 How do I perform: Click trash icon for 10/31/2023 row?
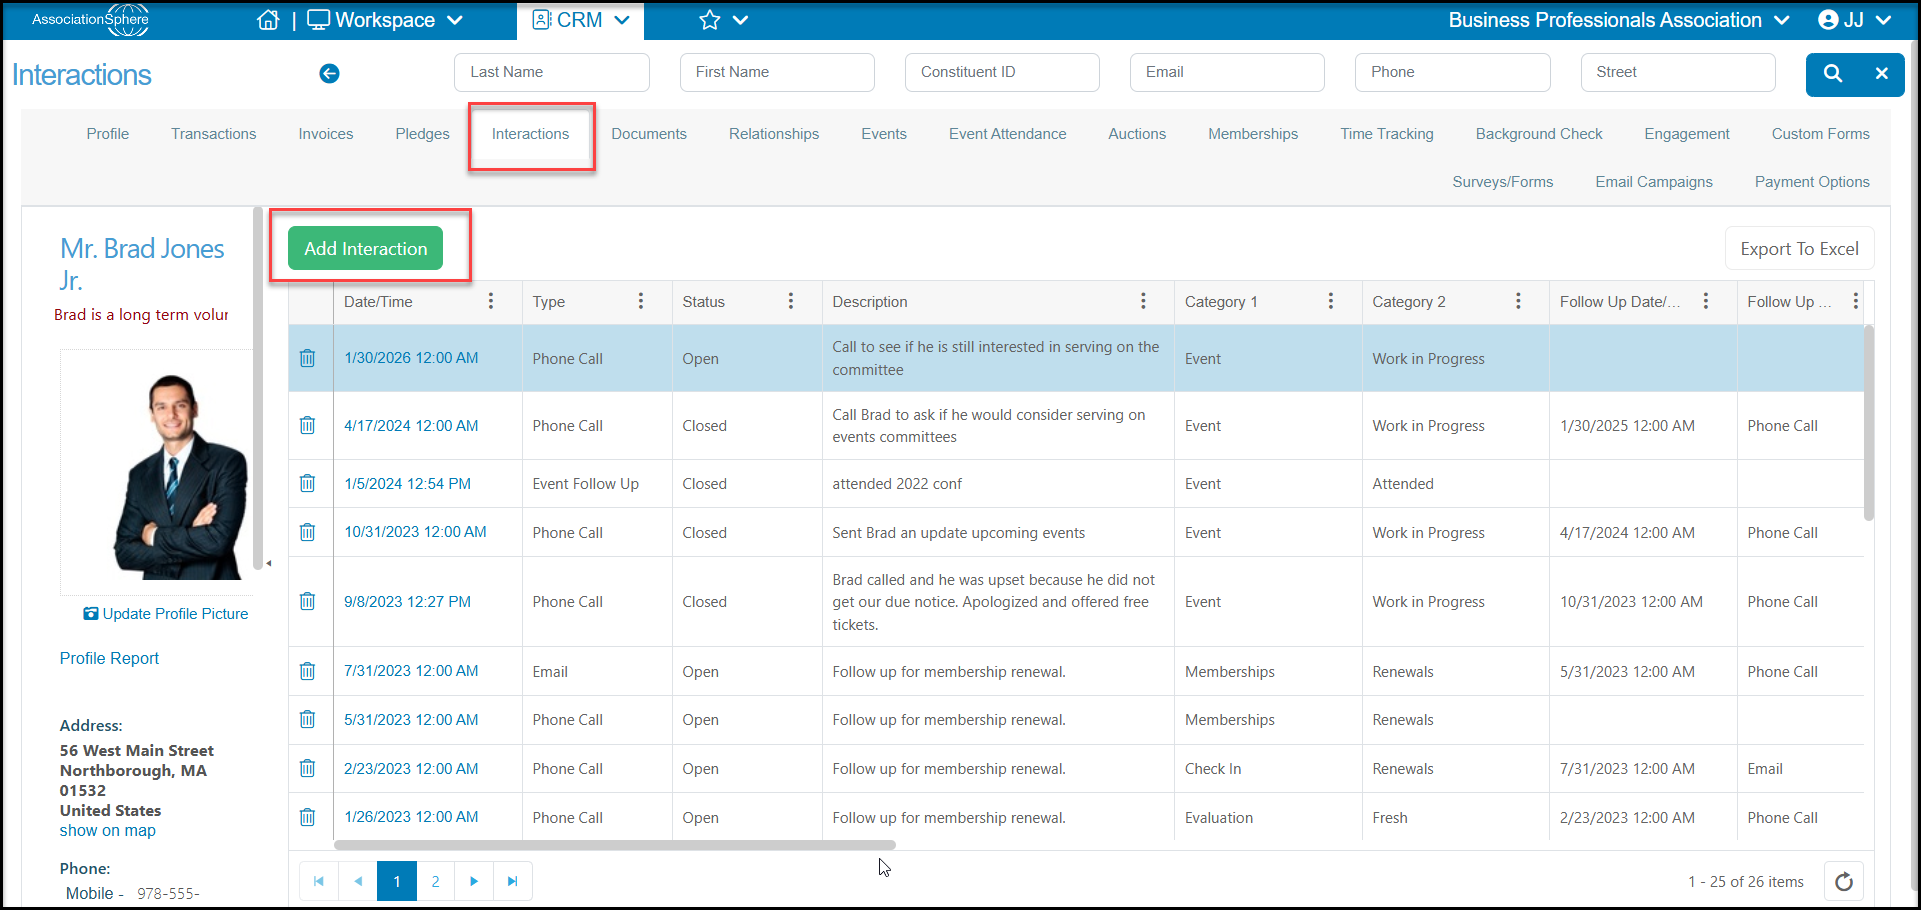pos(308,532)
